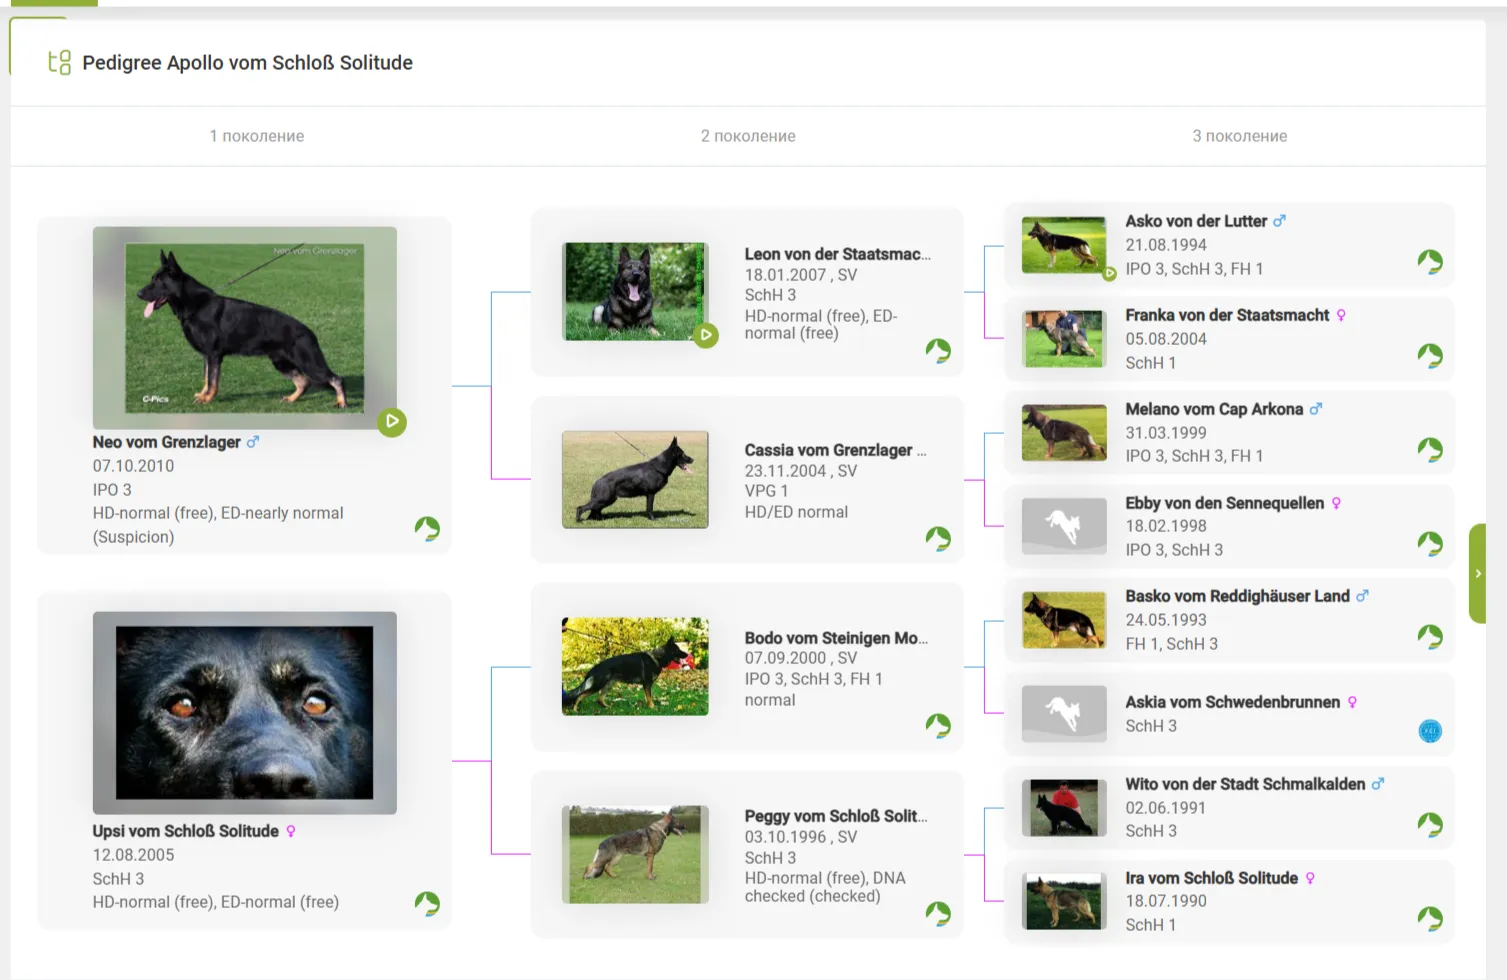Click green pedigree icon beside Ira vom Schloß Solitude

(1430, 919)
